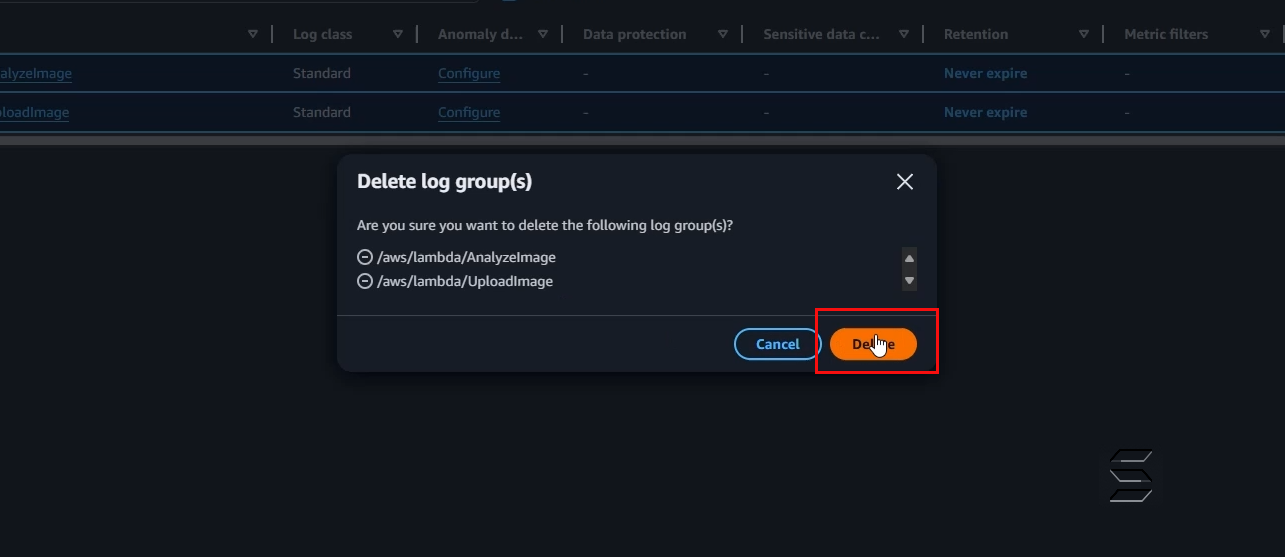Image resolution: width=1285 pixels, height=557 pixels.
Task: Sort by the Retention column arrow
Action: pos(1084,34)
